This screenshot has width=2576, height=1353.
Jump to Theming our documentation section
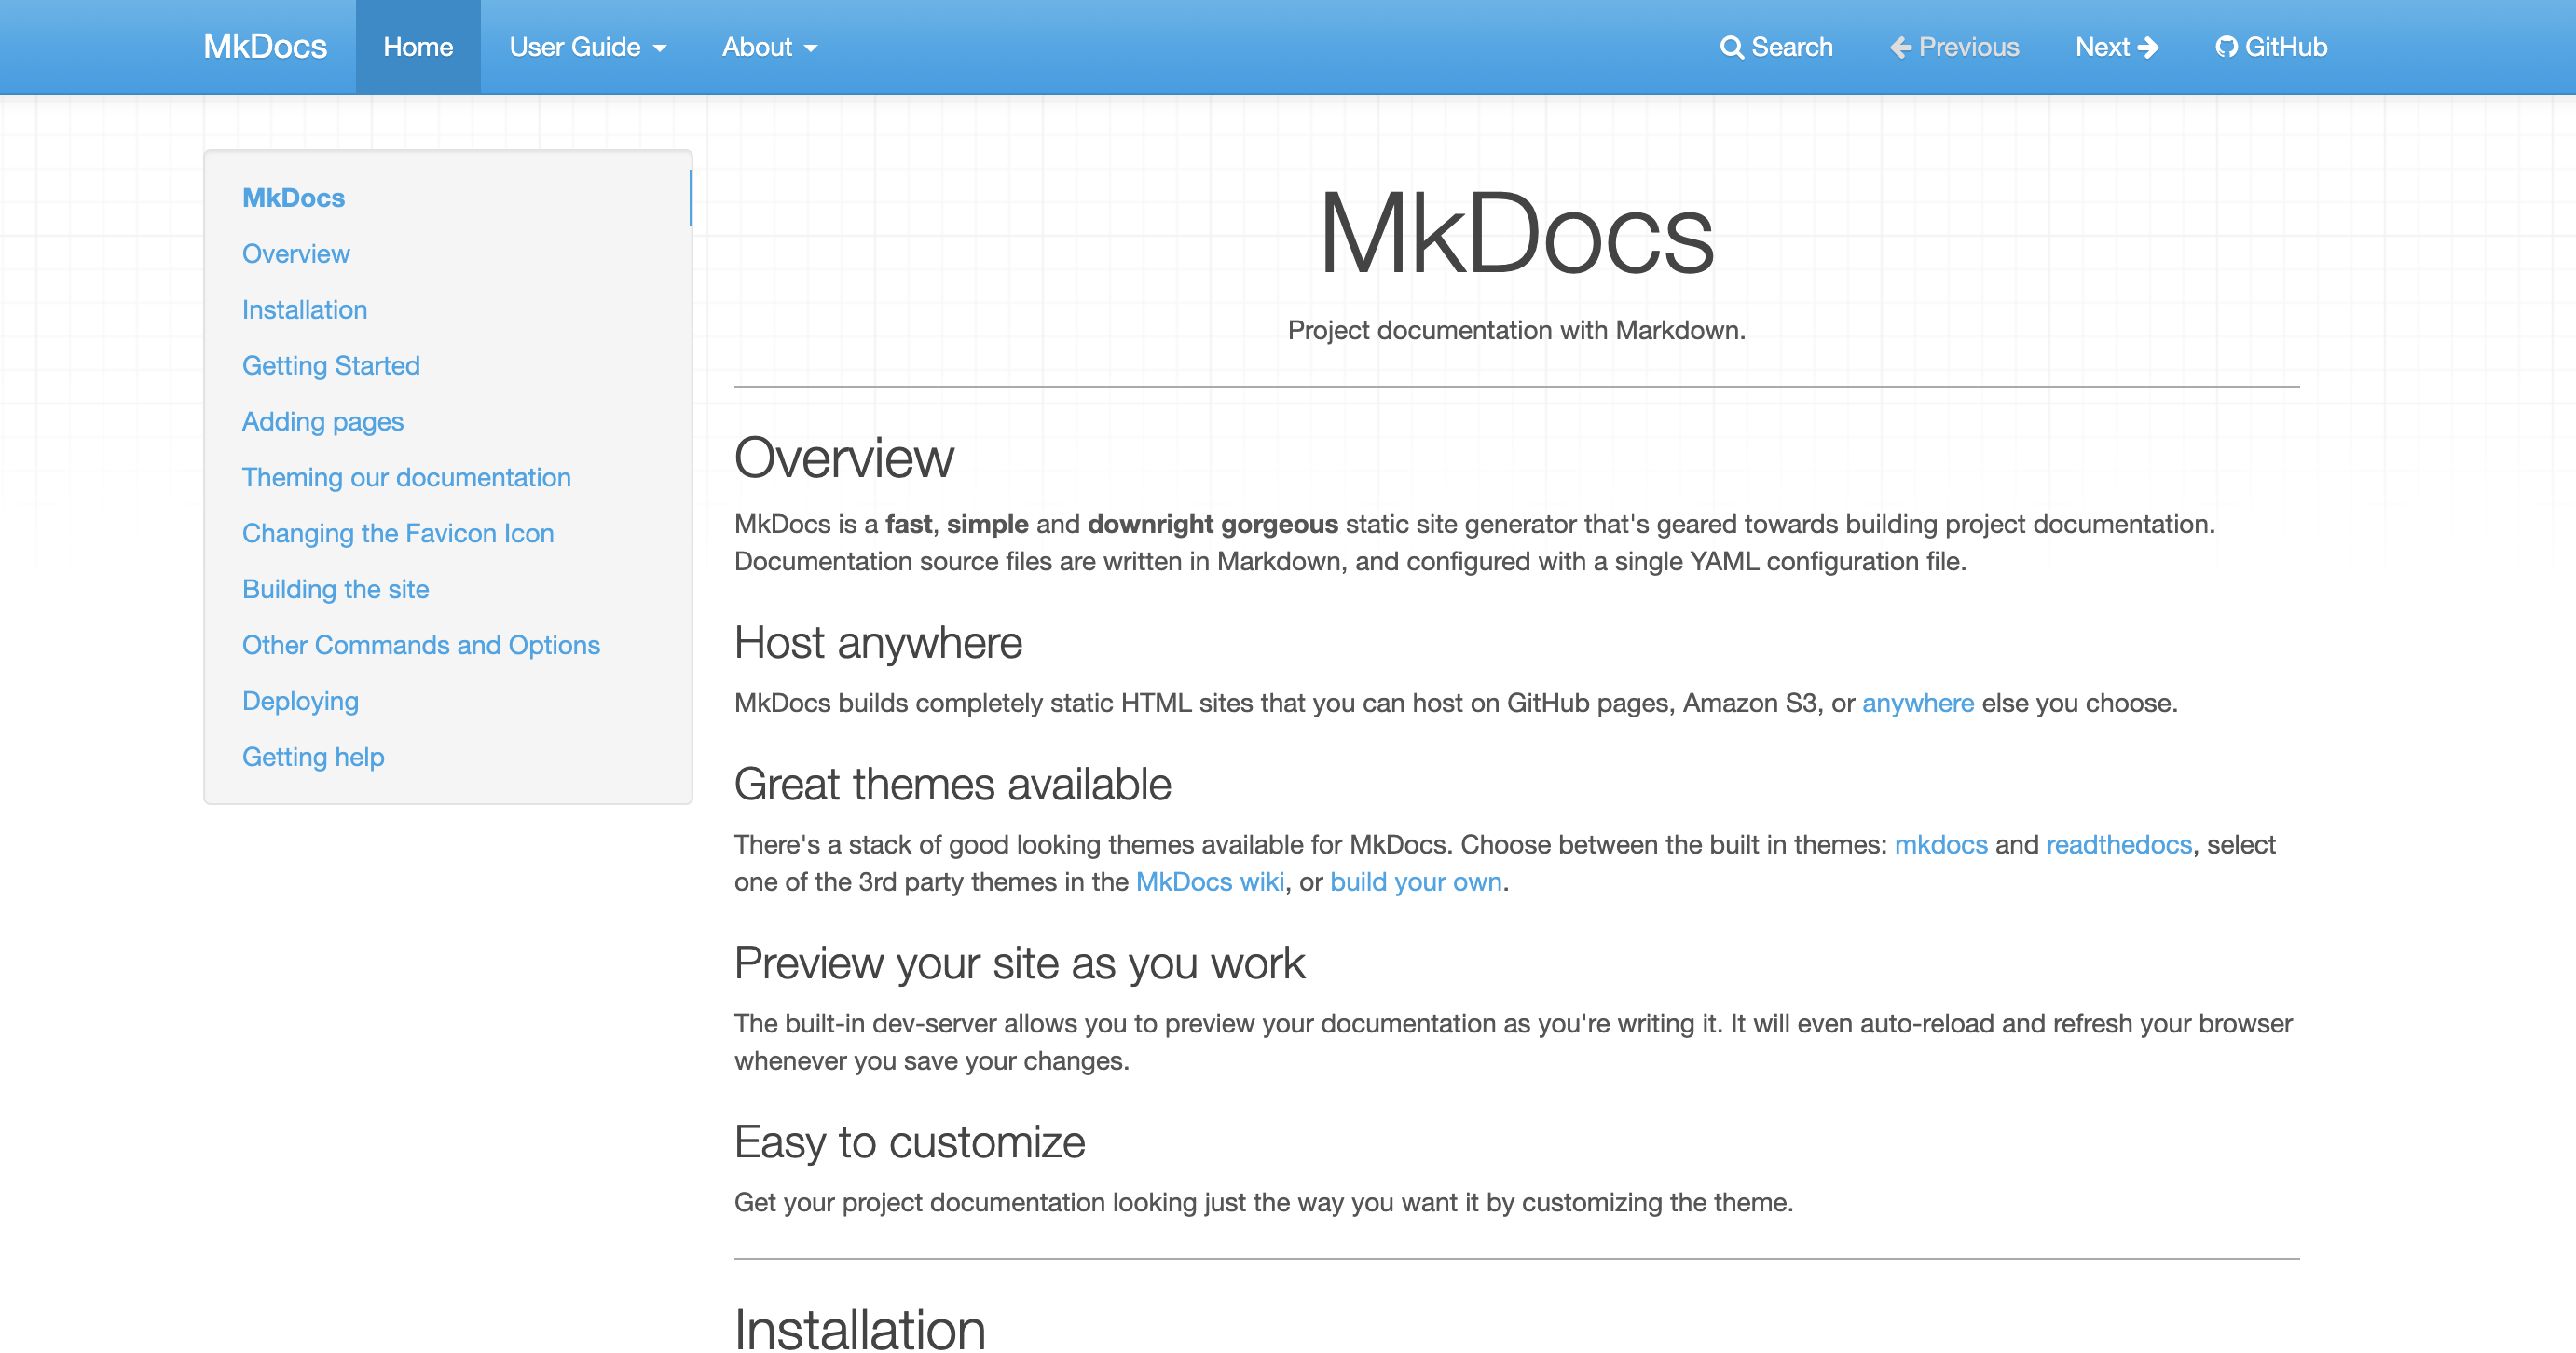pyautogui.click(x=406, y=478)
